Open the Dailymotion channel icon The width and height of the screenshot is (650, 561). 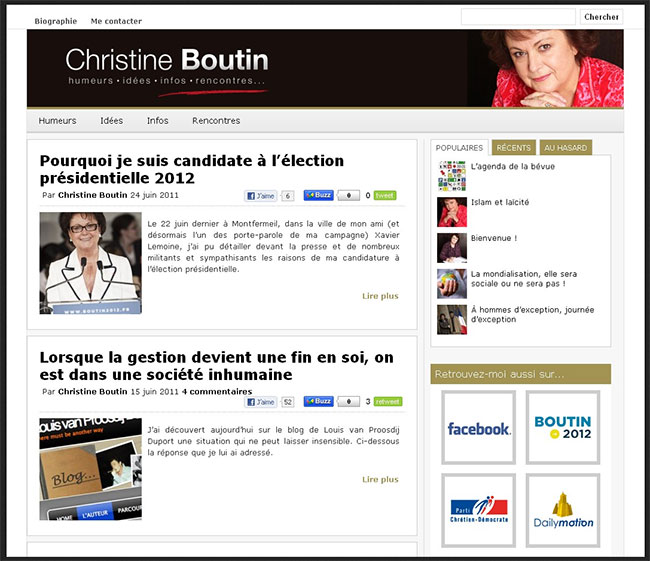click(x=562, y=510)
